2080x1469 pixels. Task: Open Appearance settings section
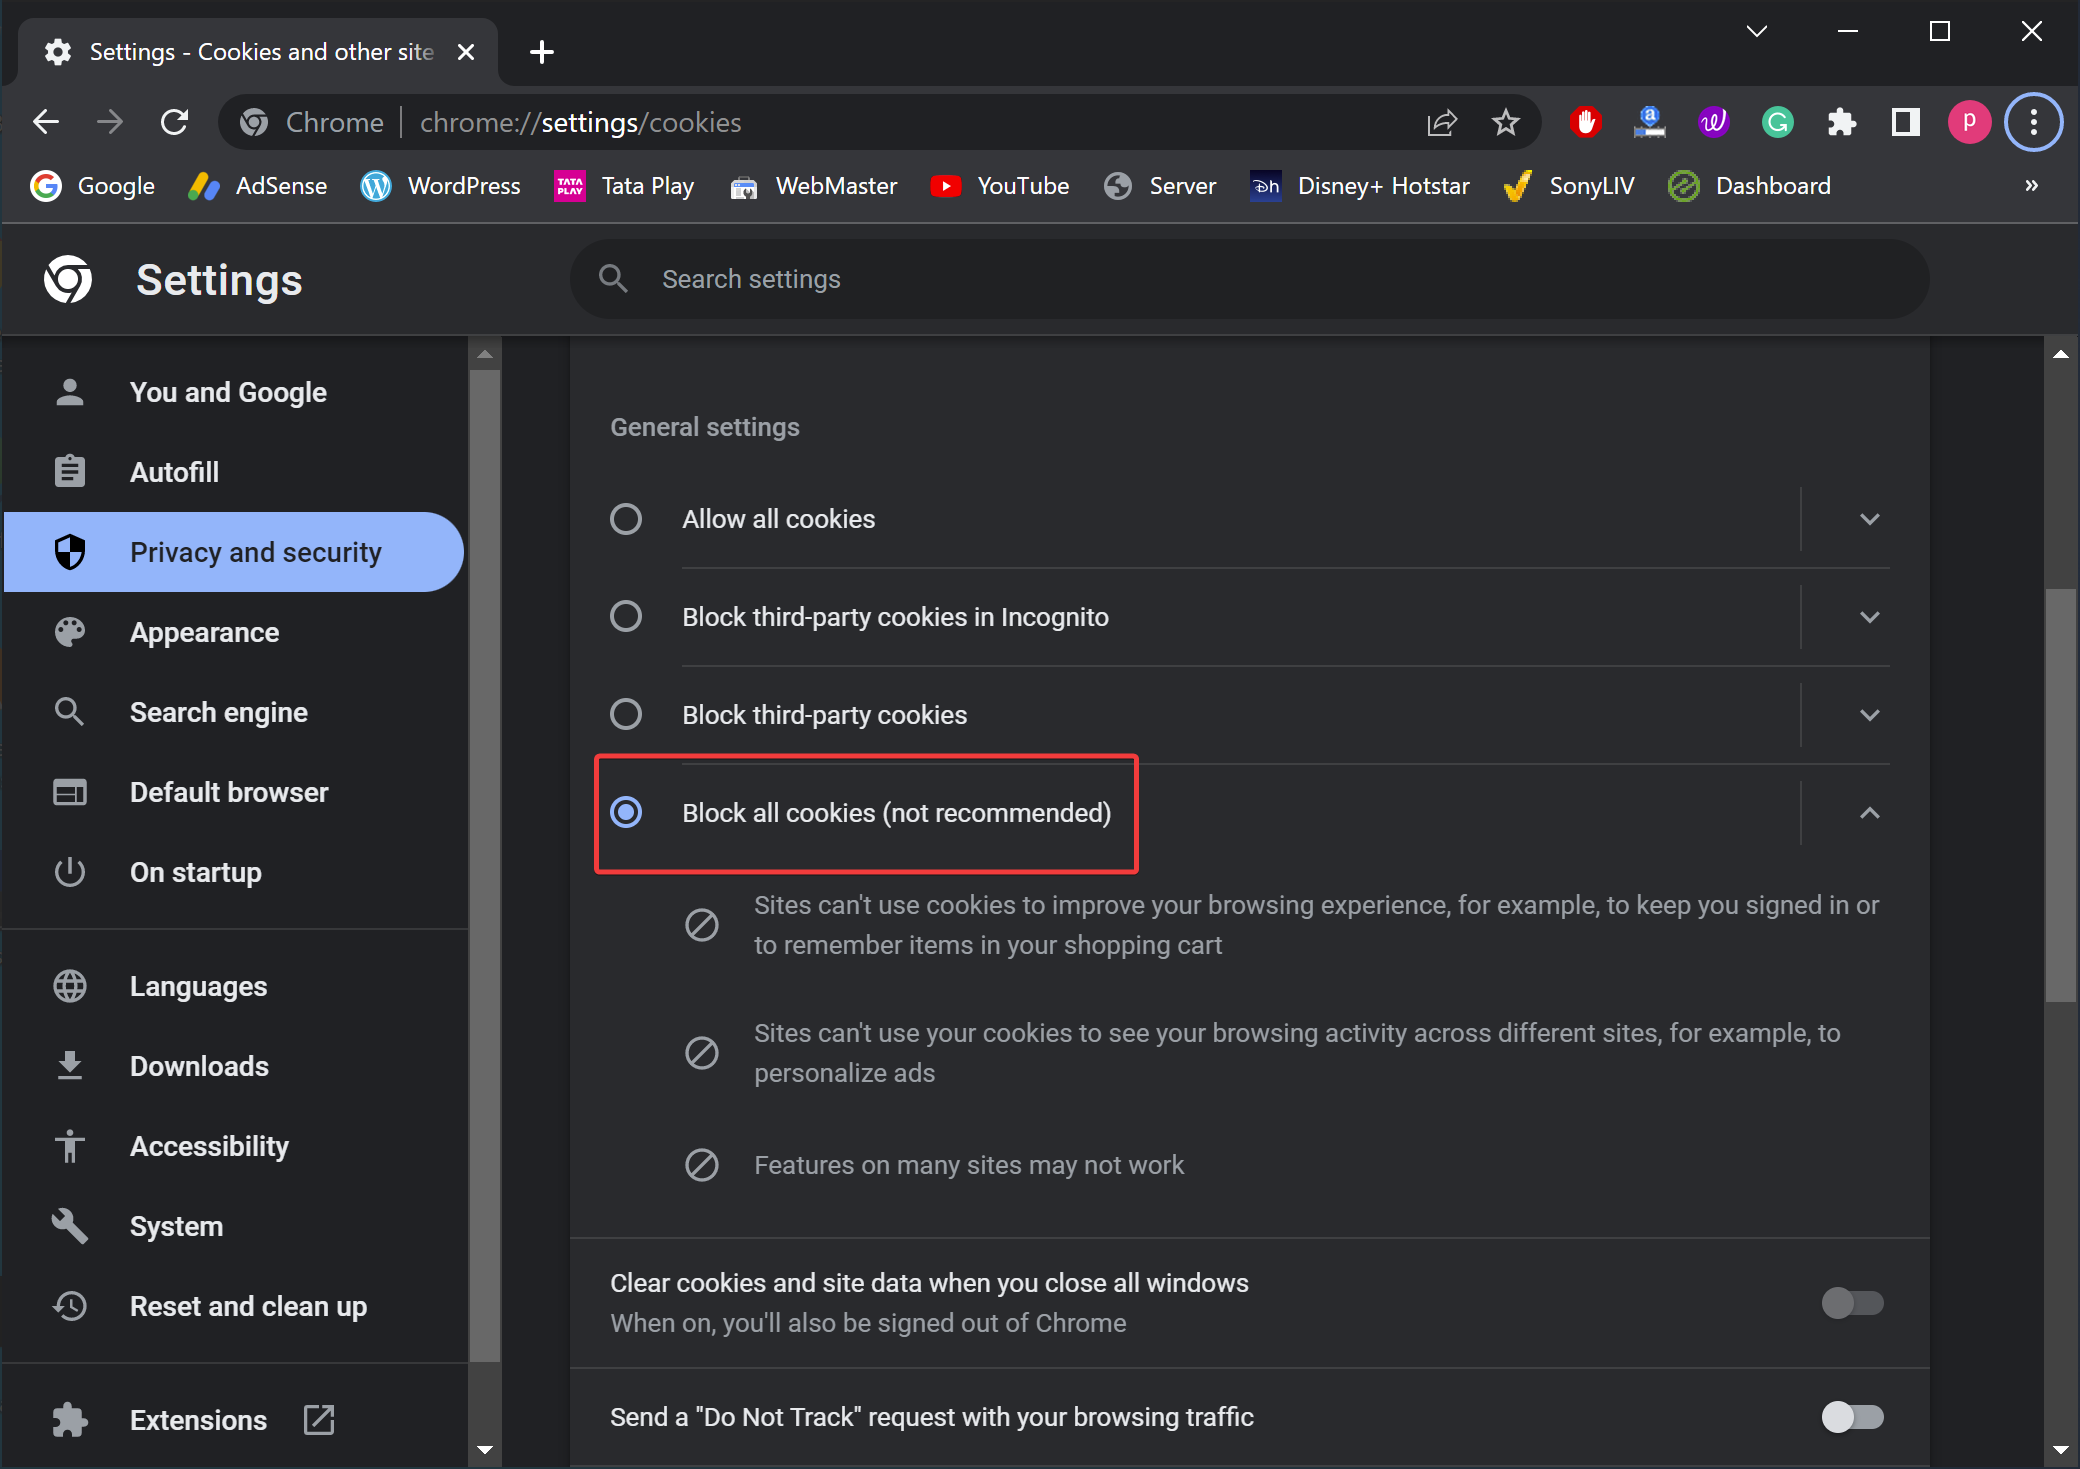pyautogui.click(x=234, y=632)
